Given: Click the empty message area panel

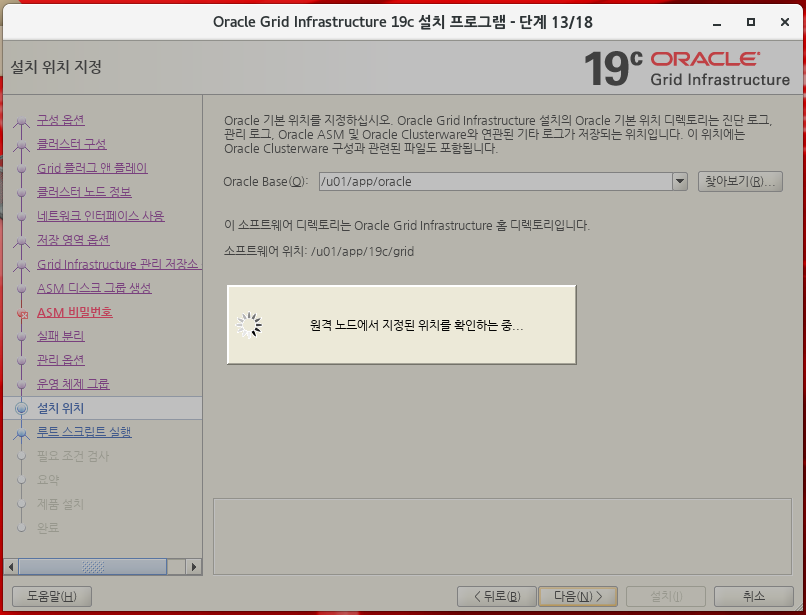Looking at the screenshot, I should (x=502, y=536).
